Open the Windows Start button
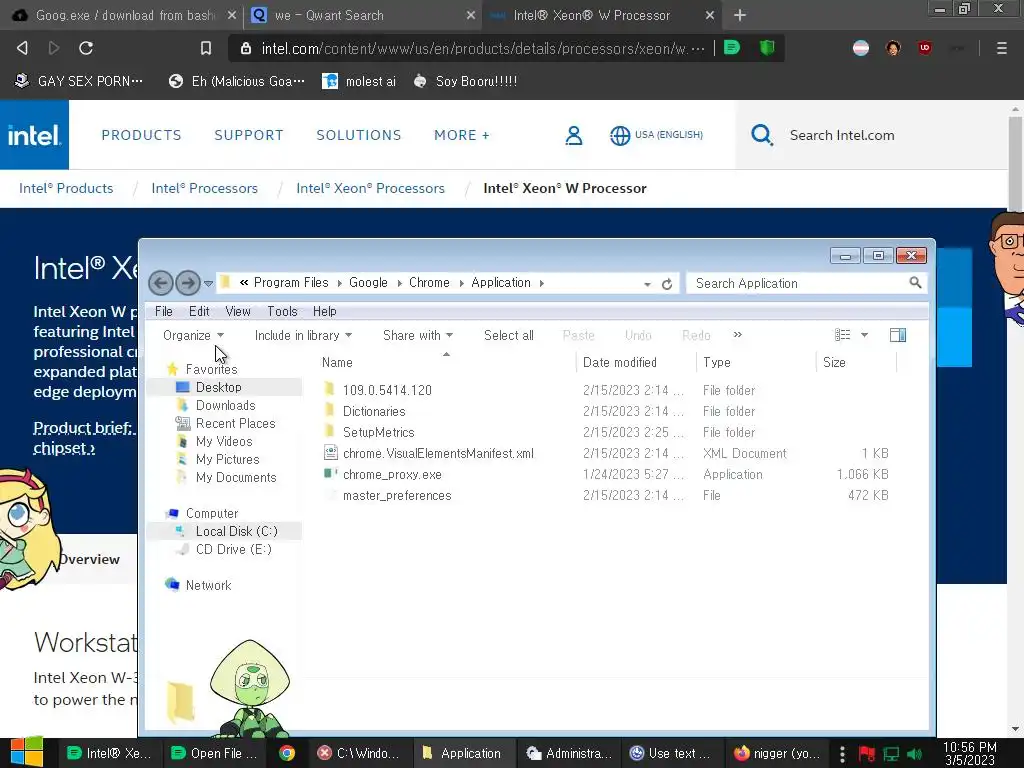Viewport: 1024px width, 768px height. pos(27,752)
